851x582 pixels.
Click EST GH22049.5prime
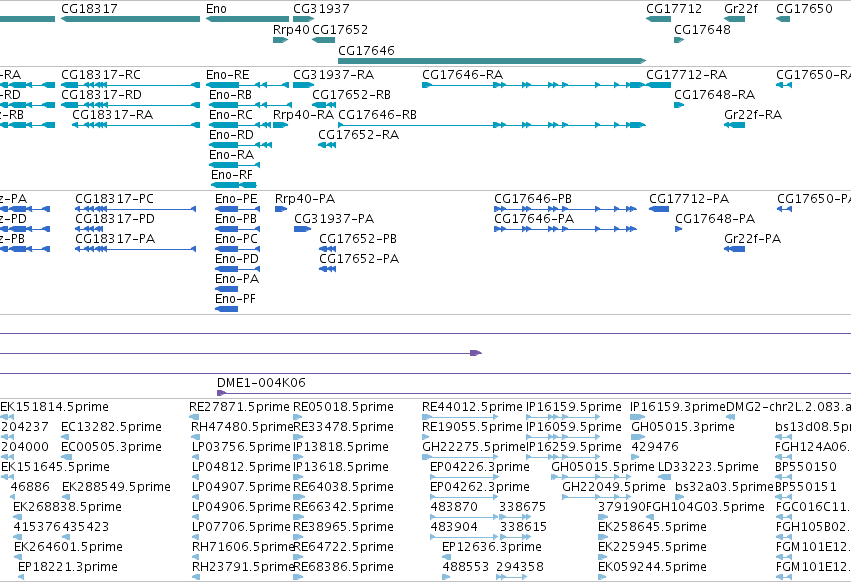613,487
